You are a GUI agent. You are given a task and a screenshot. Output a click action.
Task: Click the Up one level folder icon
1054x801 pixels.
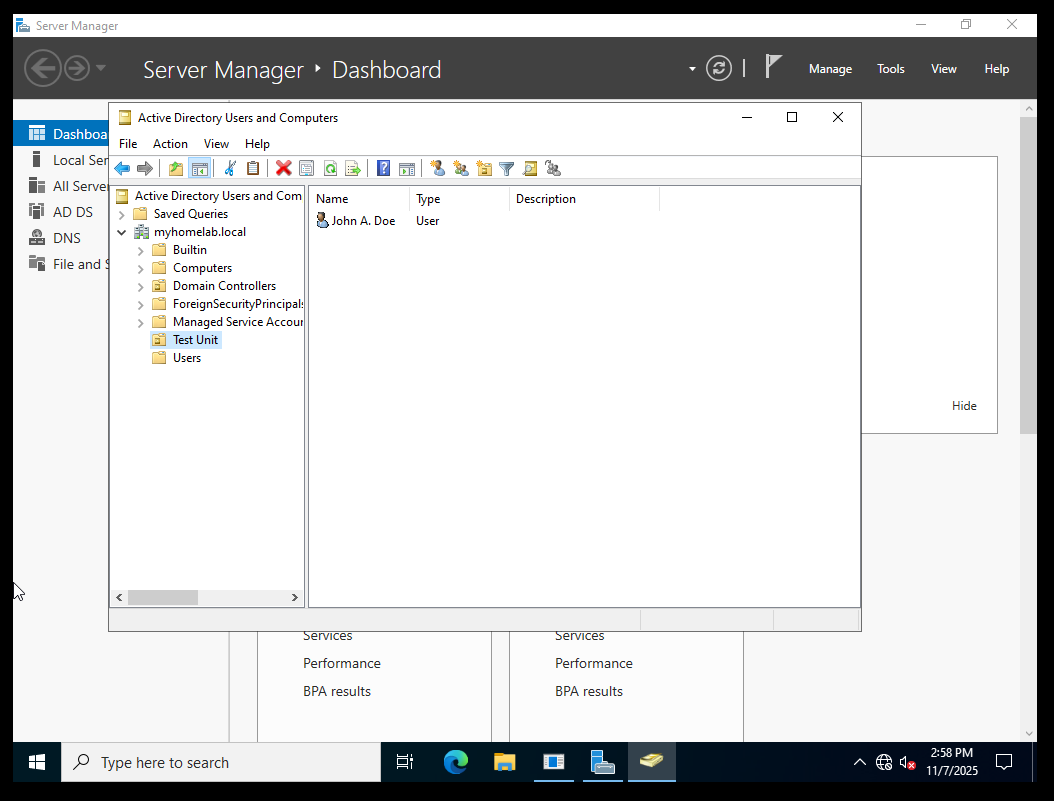pyautogui.click(x=176, y=168)
